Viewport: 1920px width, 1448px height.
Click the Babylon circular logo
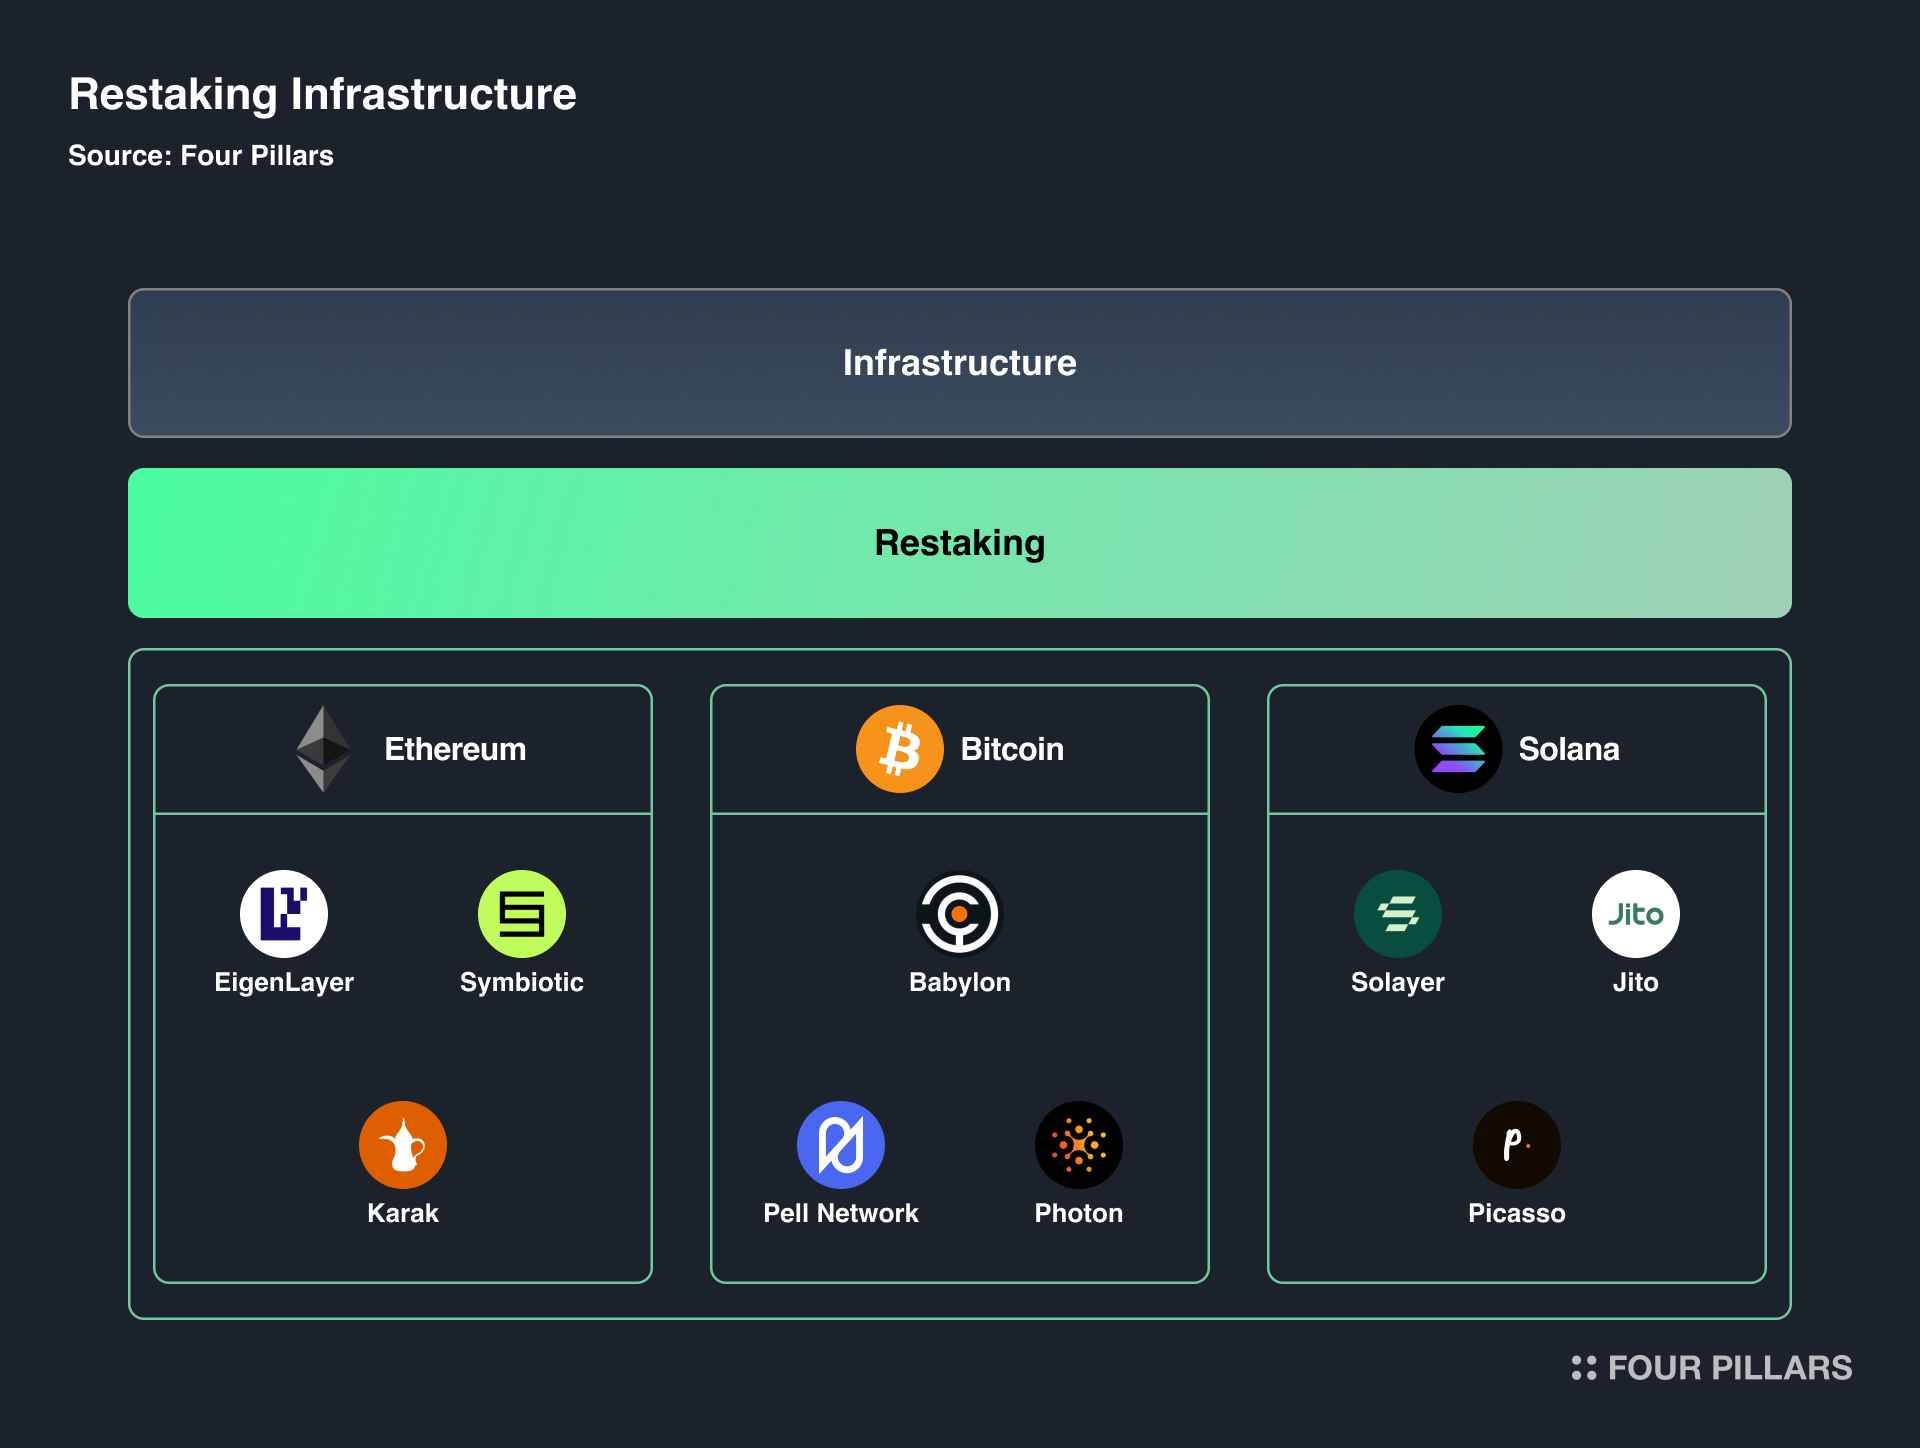[959, 913]
